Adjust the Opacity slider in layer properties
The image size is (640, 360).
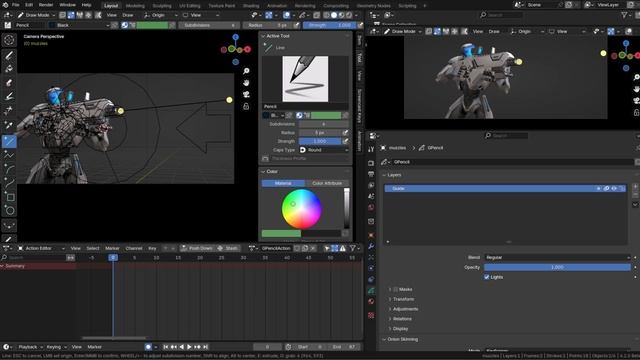[558, 267]
